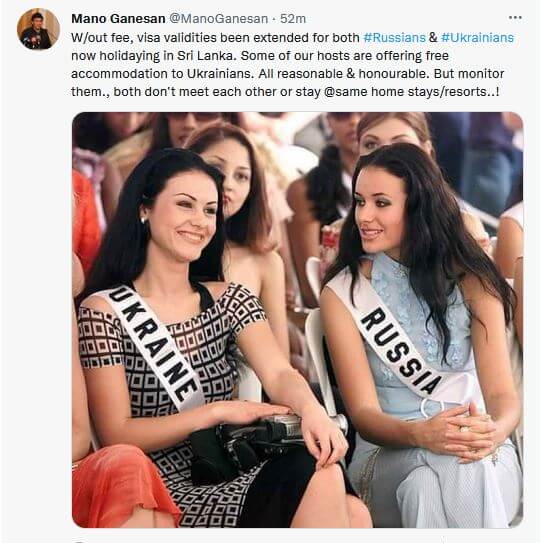This screenshot has height=543, width=540.
Task: Click the '@same' text in the tweet
Action: [x=345, y=92]
